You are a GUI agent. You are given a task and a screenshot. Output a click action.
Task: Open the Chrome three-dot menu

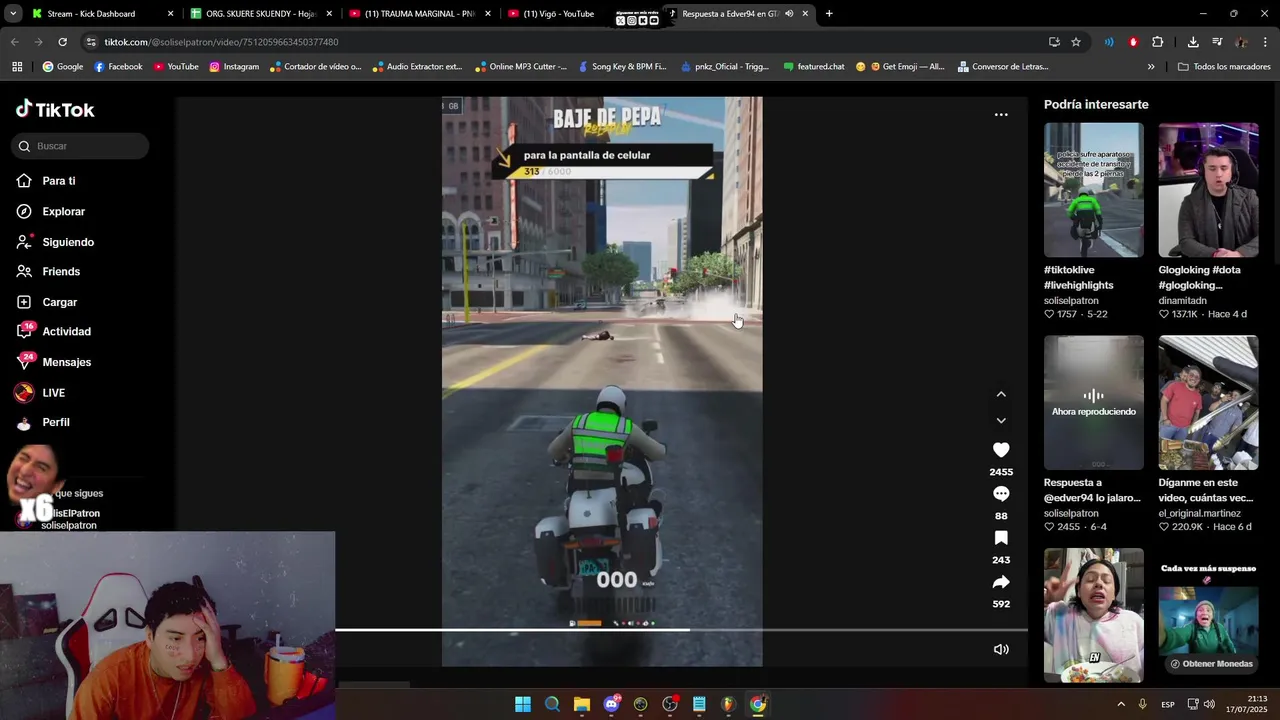tap(1266, 42)
